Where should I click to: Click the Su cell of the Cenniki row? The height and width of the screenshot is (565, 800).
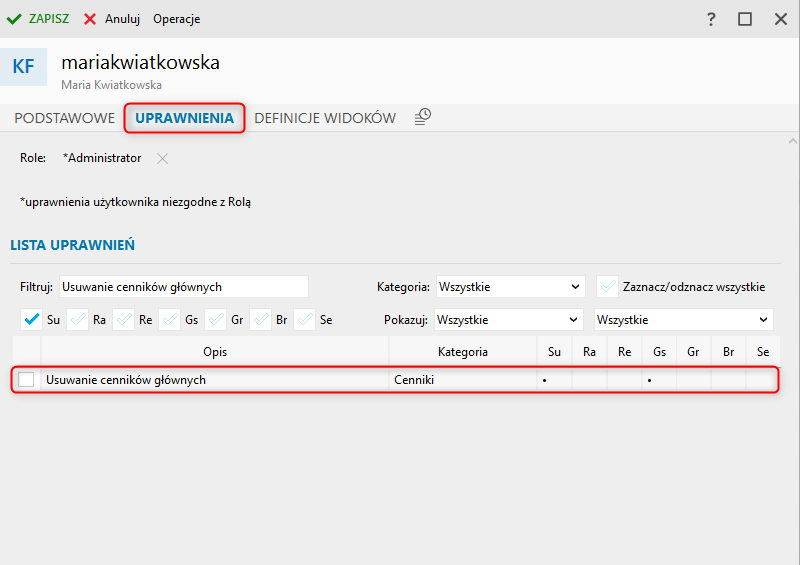click(554, 380)
